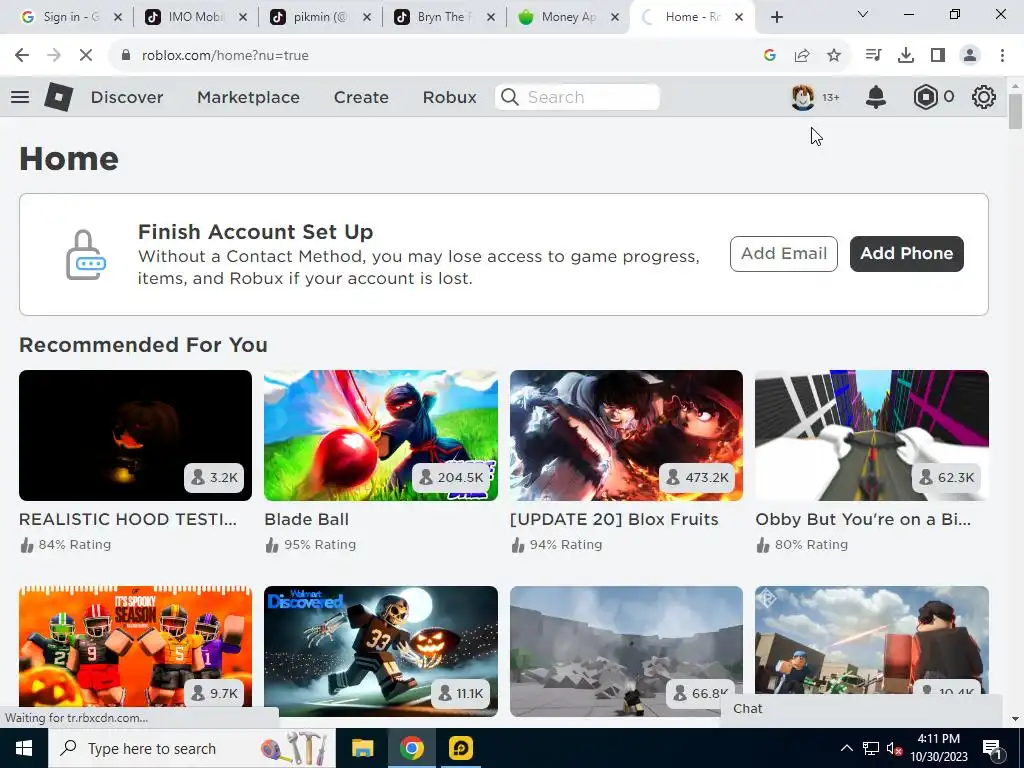
Task: Share this page via the share icon
Action: (x=802, y=56)
